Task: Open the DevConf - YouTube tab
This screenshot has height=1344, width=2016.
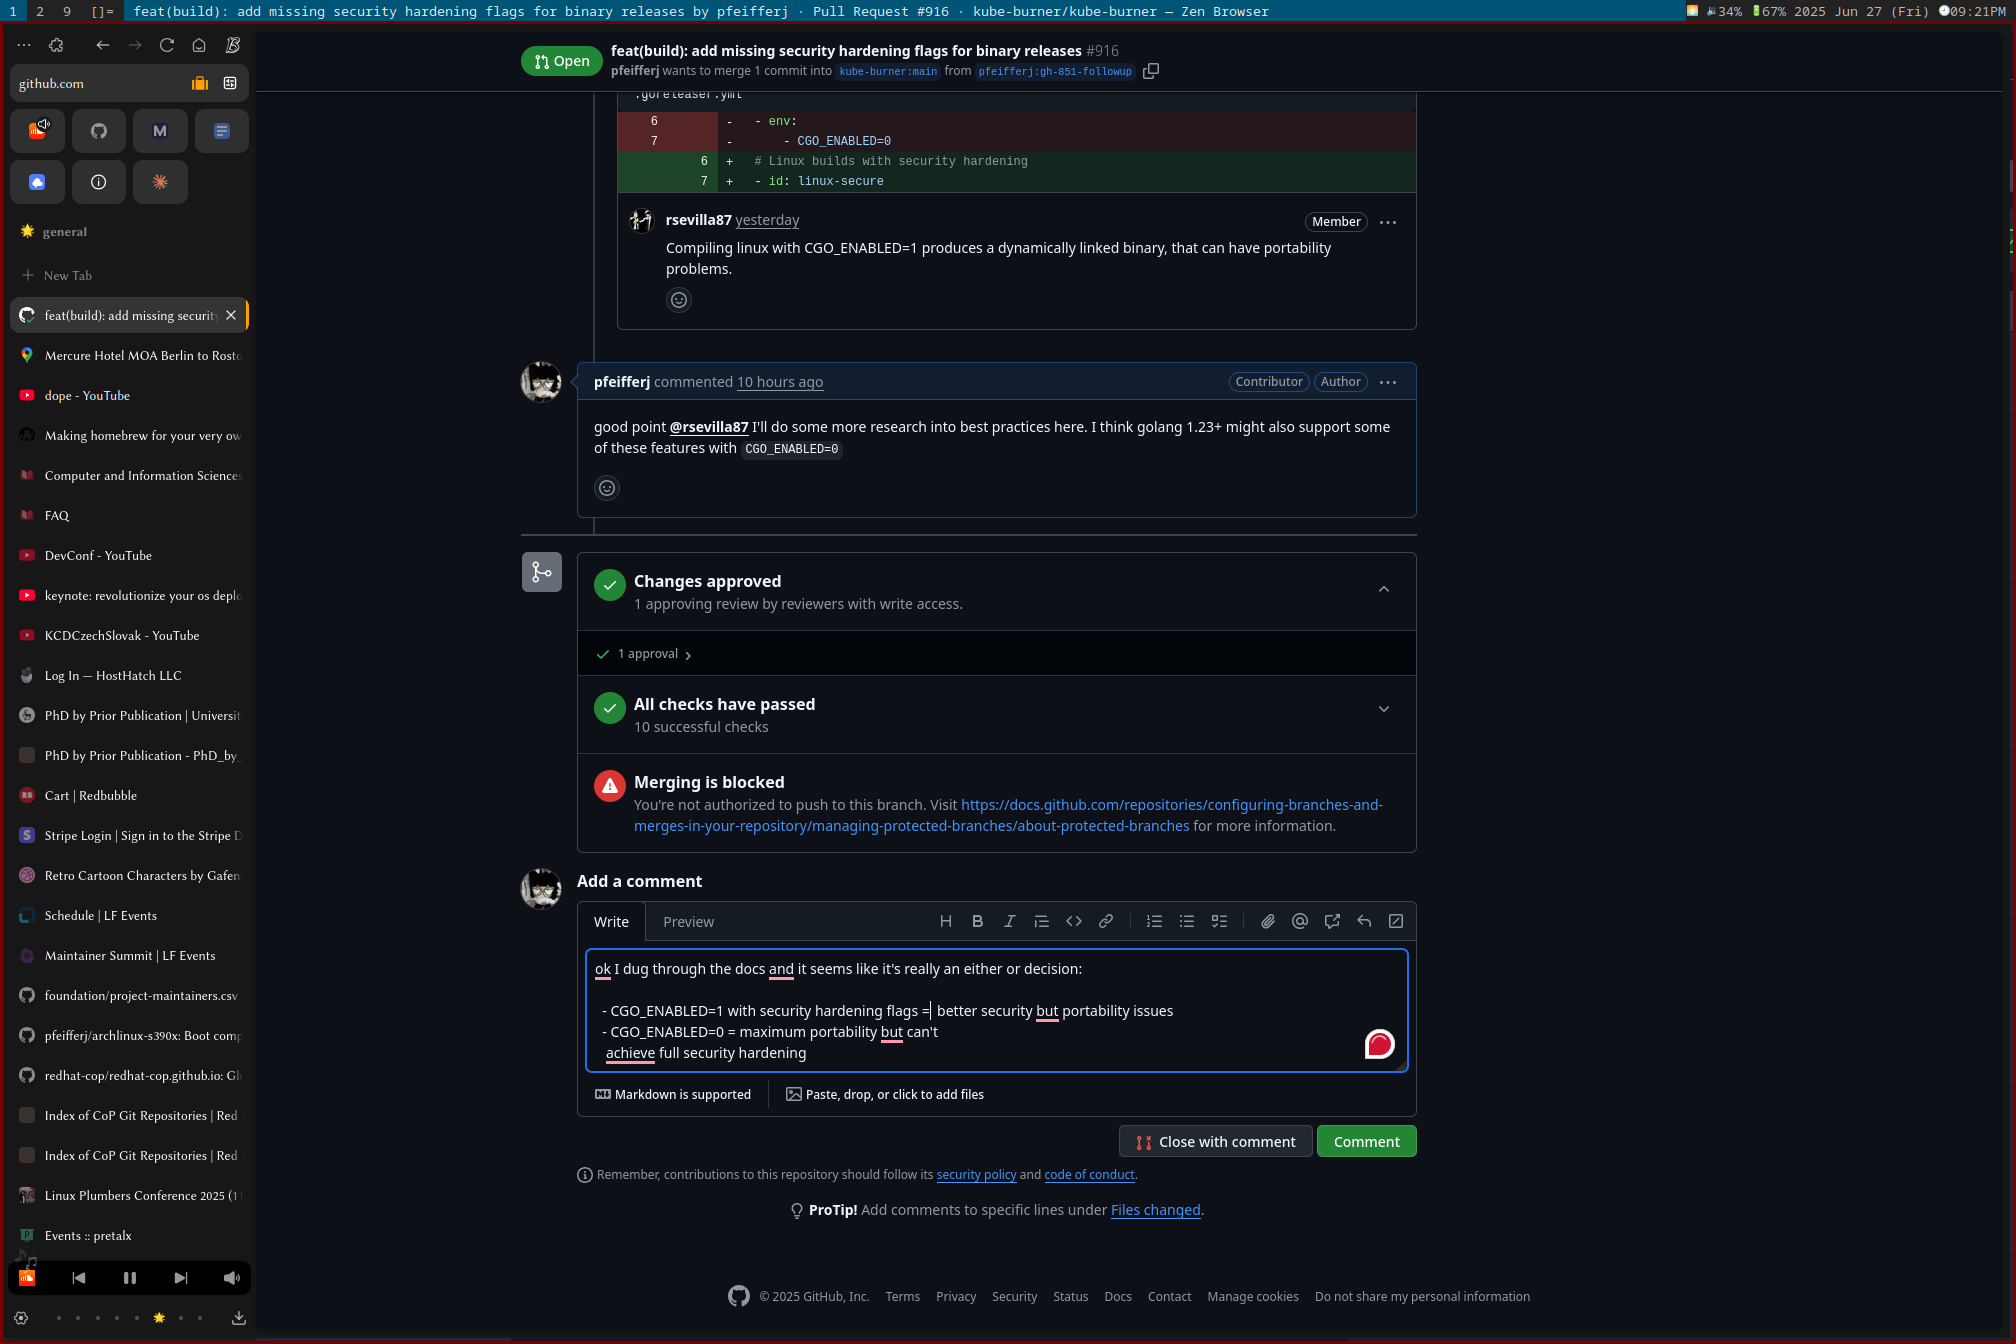Action: (x=98, y=555)
